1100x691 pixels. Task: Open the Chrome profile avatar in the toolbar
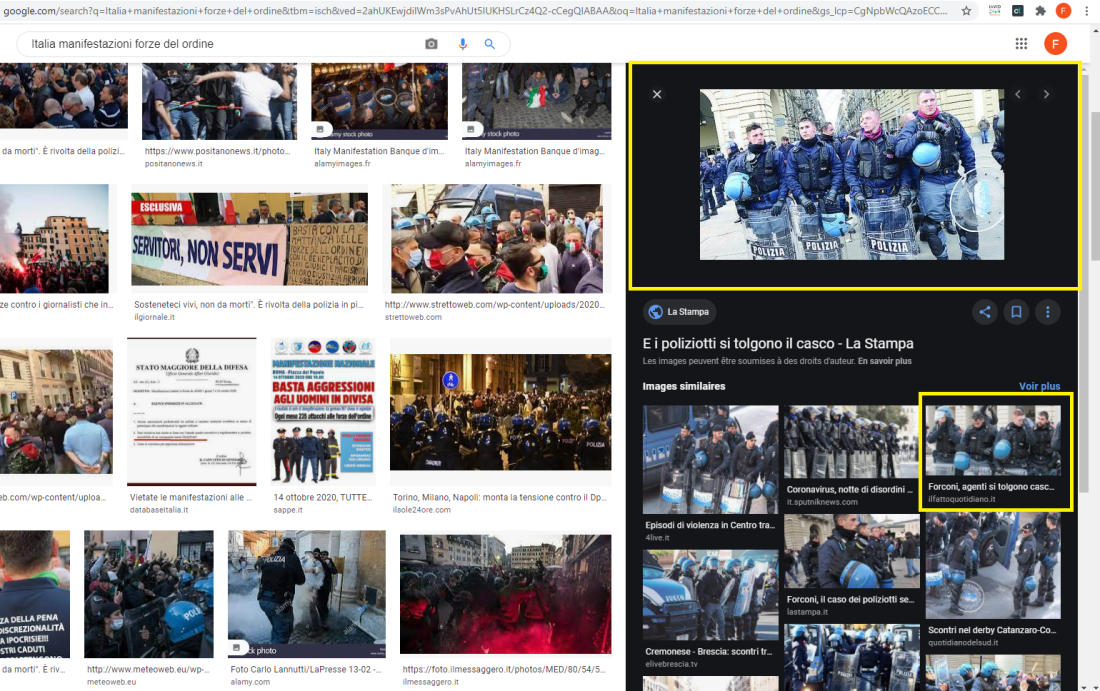click(x=1064, y=11)
